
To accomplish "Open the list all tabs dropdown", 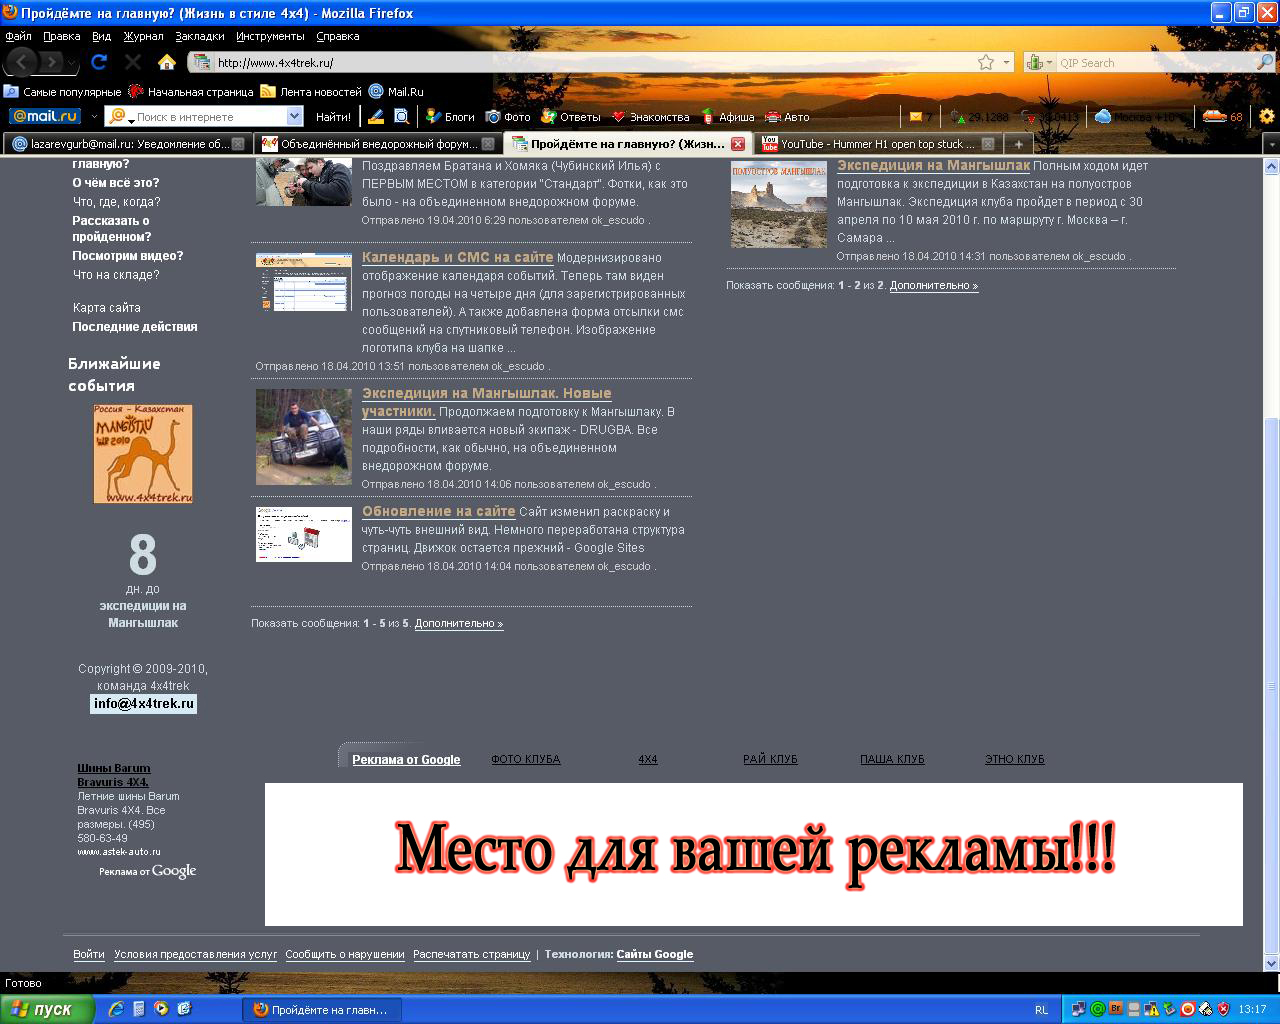I will point(1271,144).
